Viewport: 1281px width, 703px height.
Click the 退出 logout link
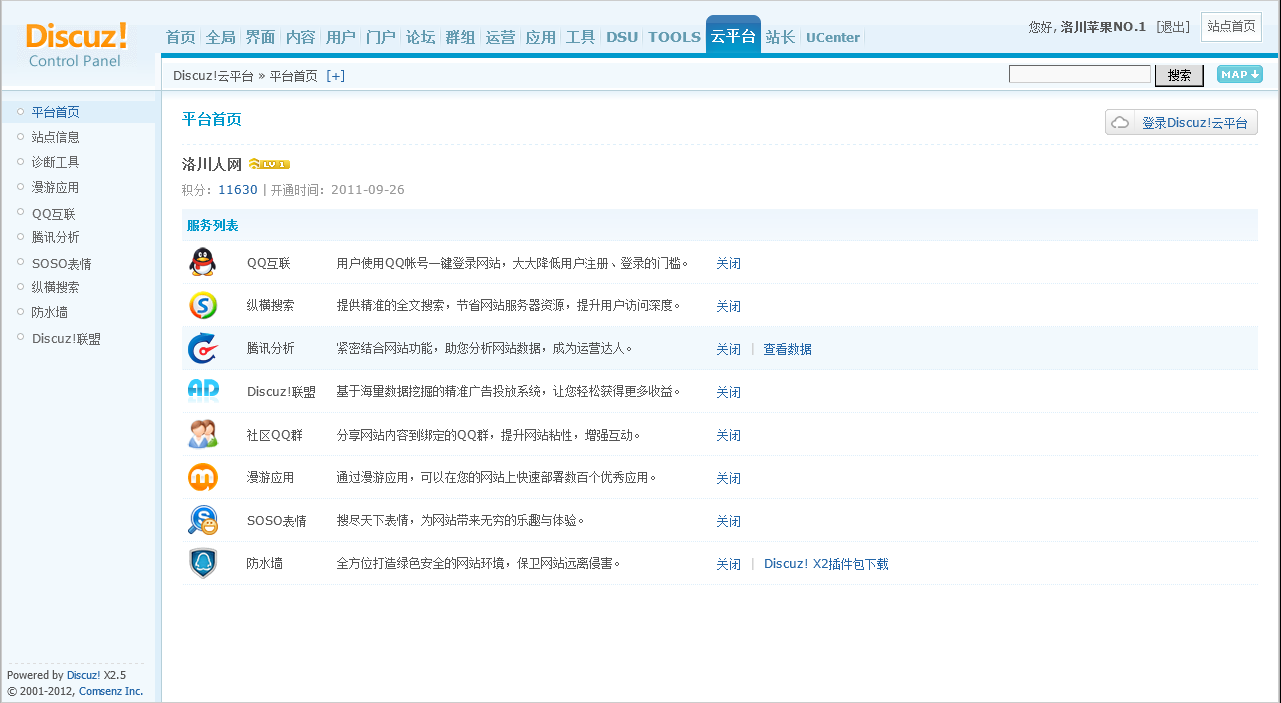coord(1173,27)
